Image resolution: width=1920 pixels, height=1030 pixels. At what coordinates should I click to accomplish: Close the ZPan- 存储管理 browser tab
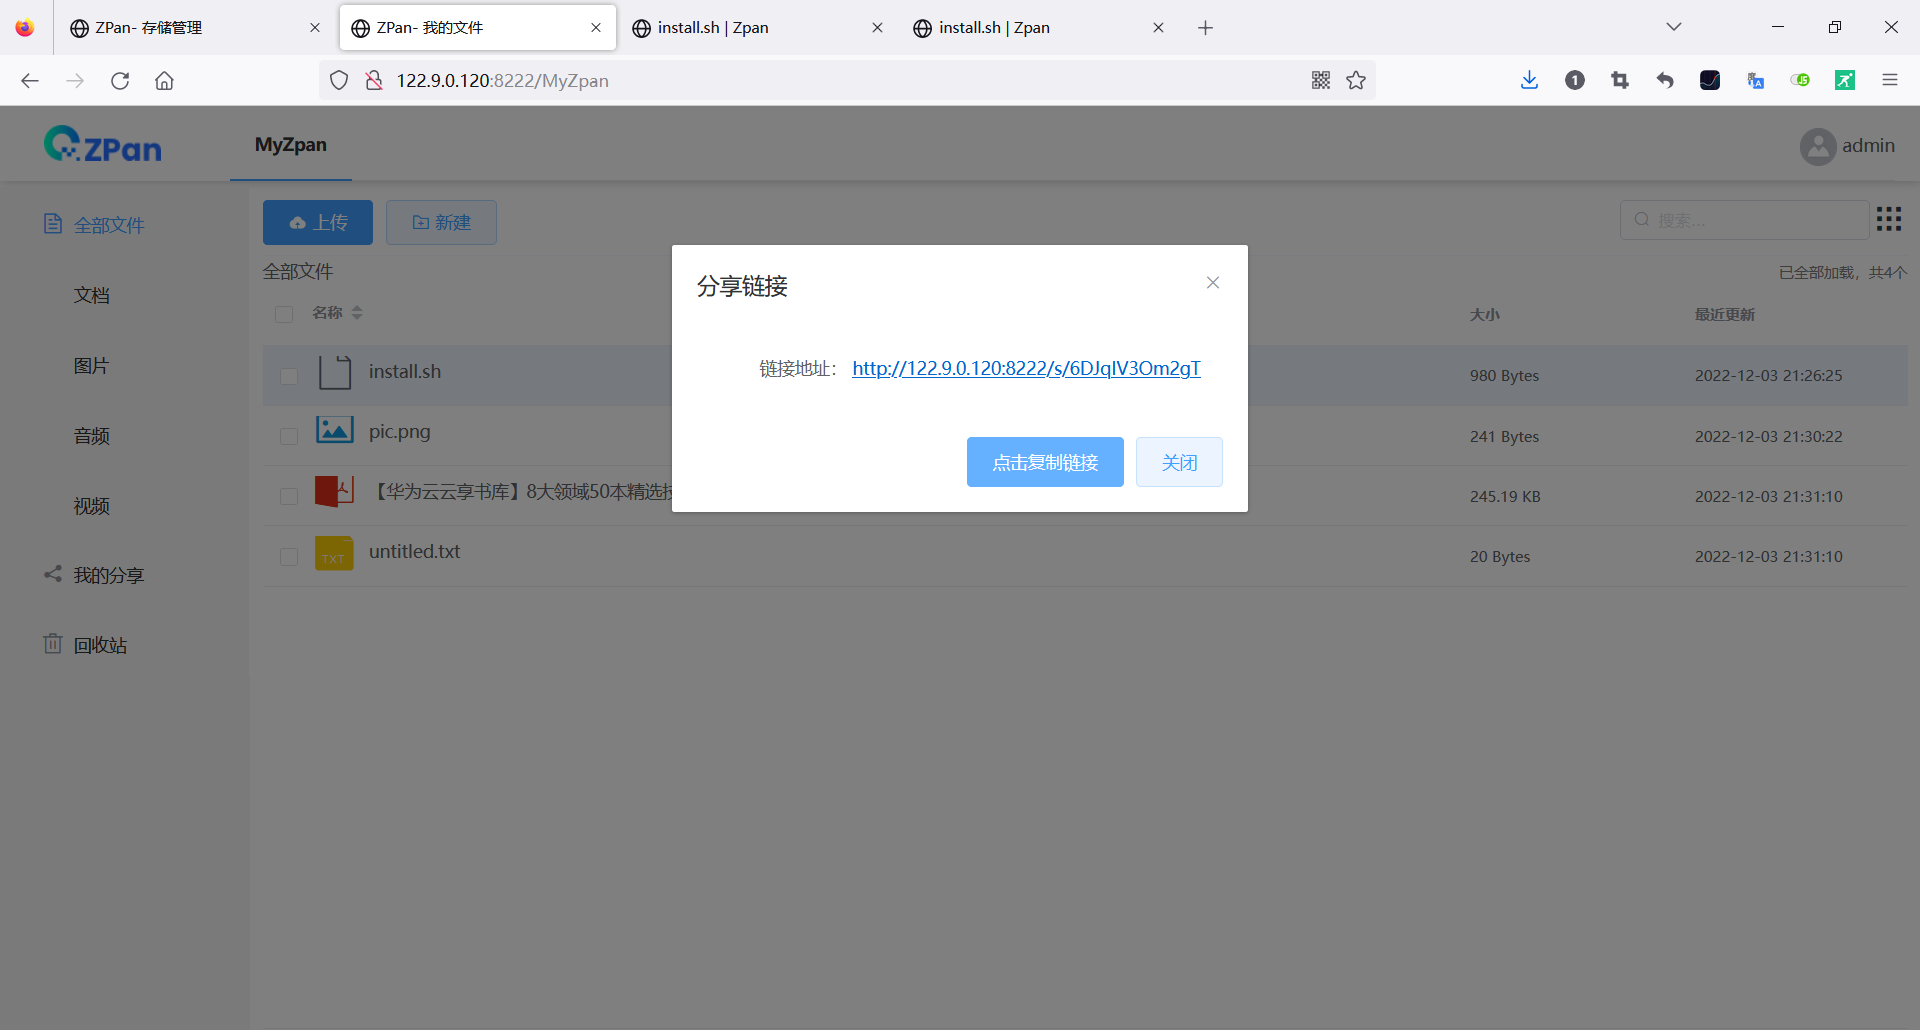point(315,28)
